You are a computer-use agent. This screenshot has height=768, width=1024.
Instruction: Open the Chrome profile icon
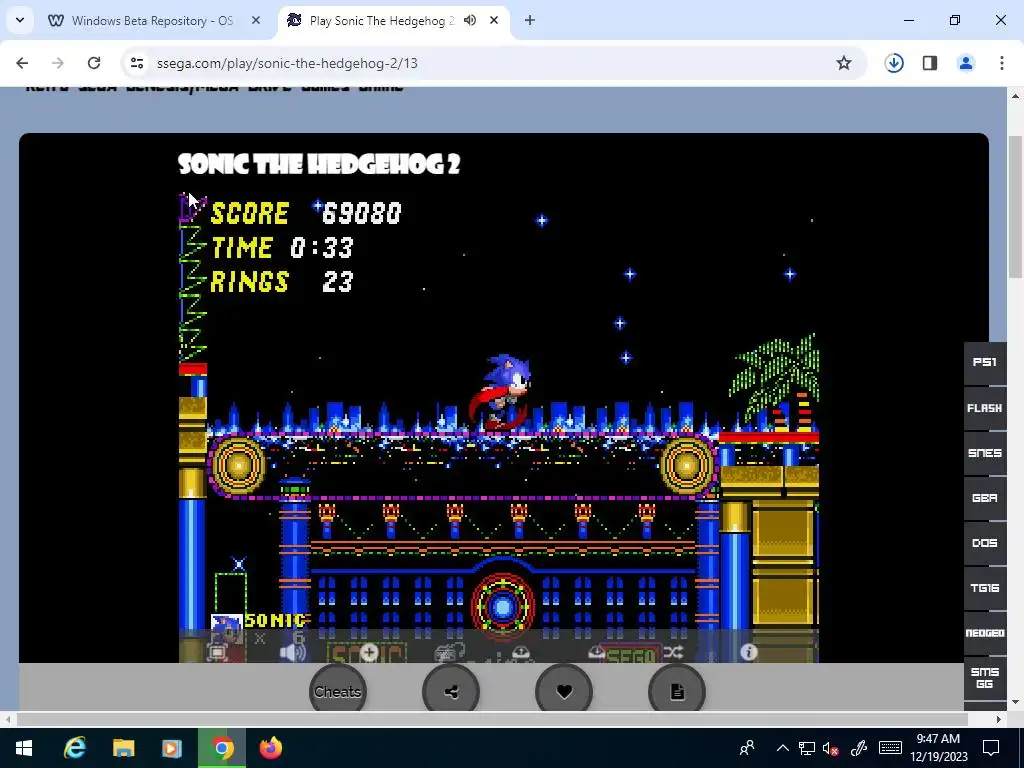966,63
